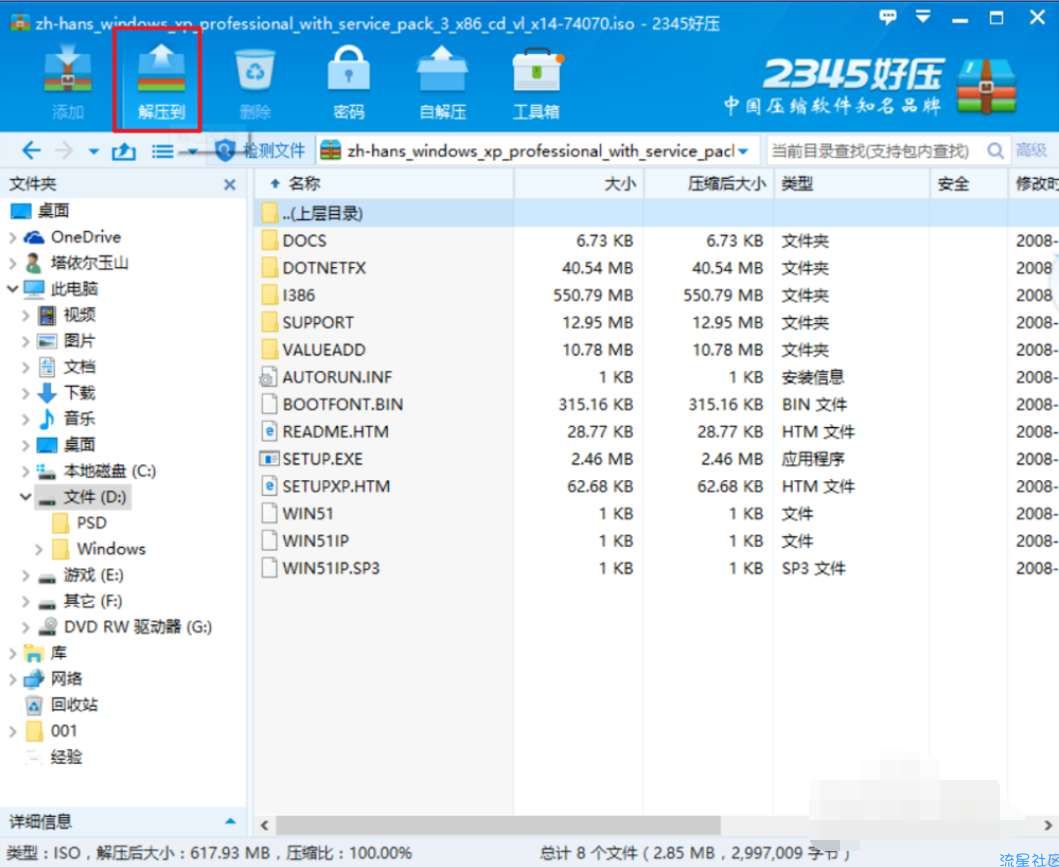Select the SETUP.EXE application file
The width and height of the screenshot is (1059, 867).
click(x=322, y=459)
